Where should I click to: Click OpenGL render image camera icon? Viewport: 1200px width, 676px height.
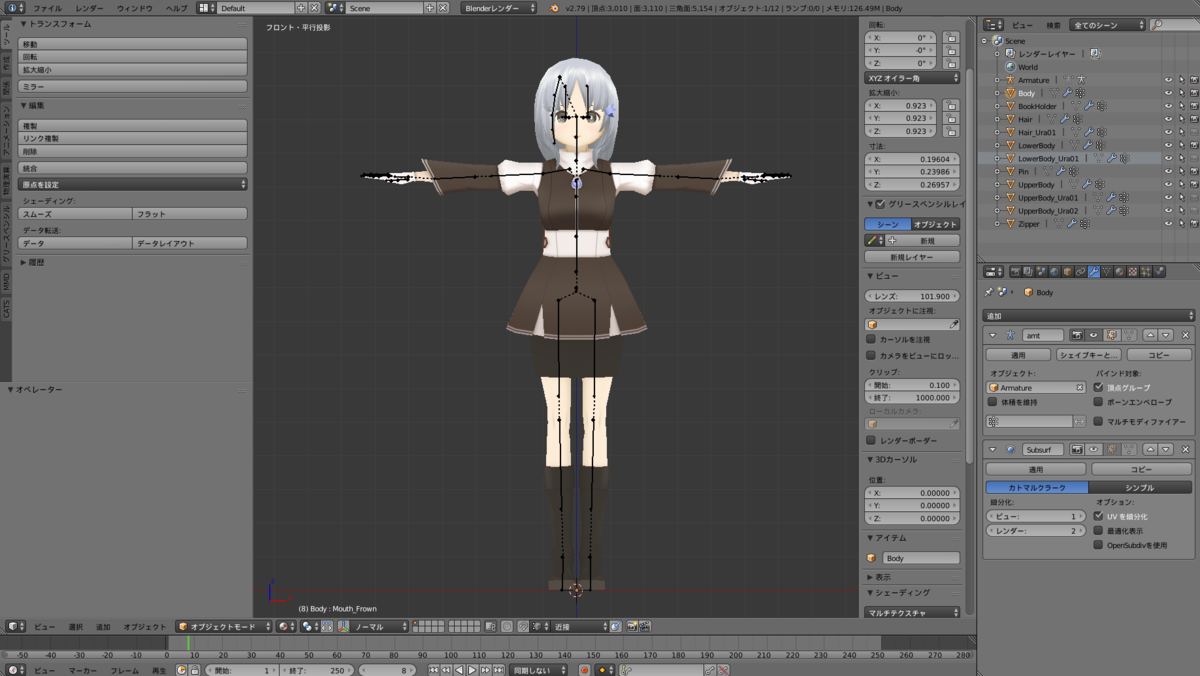(x=632, y=626)
